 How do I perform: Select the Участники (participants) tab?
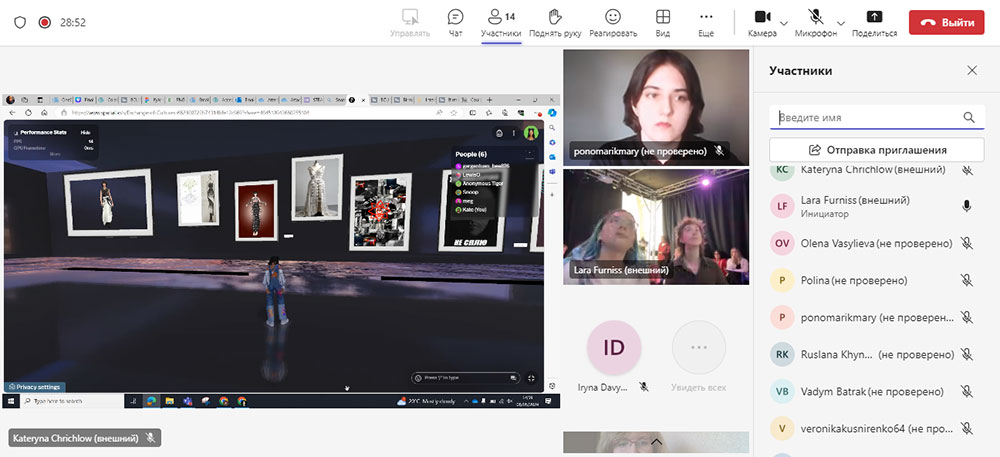500,22
